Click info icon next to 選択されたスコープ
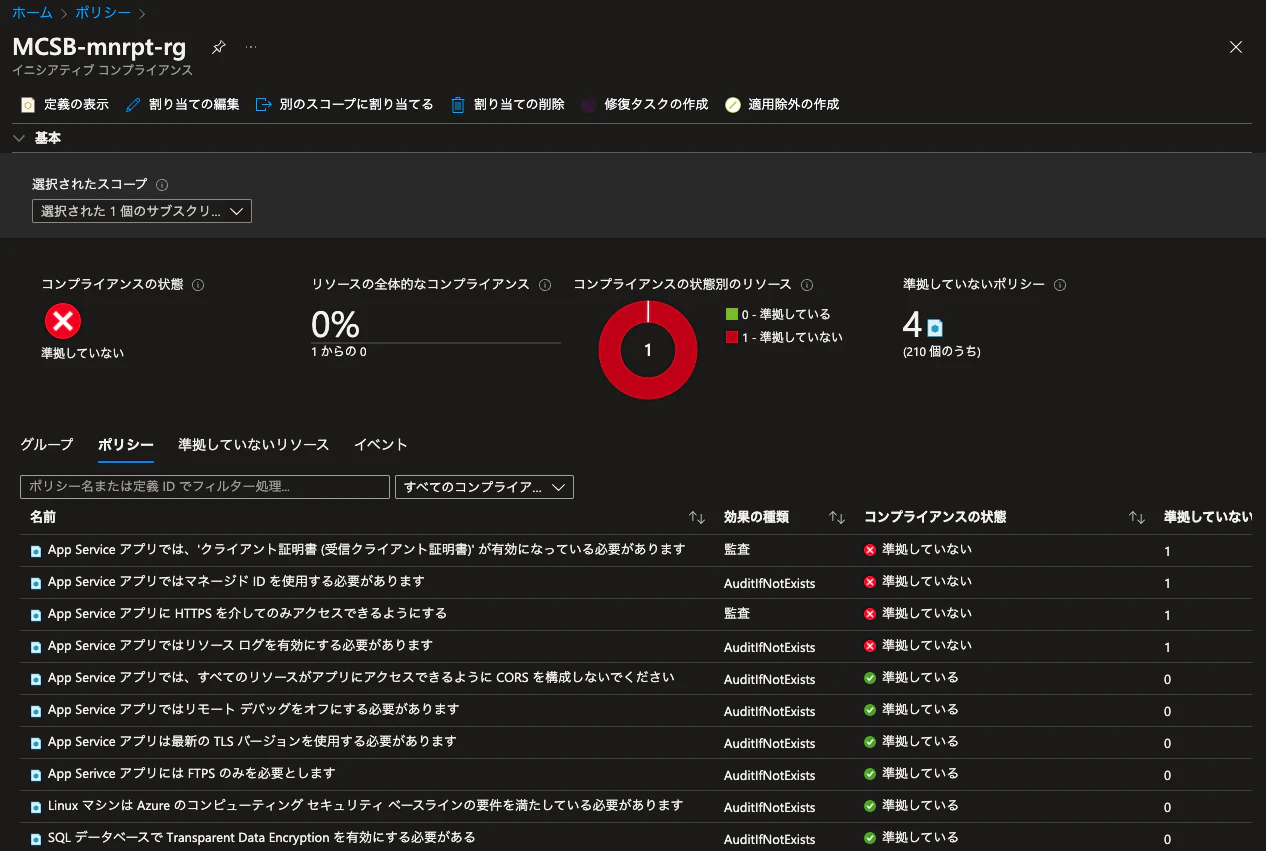 162,185
